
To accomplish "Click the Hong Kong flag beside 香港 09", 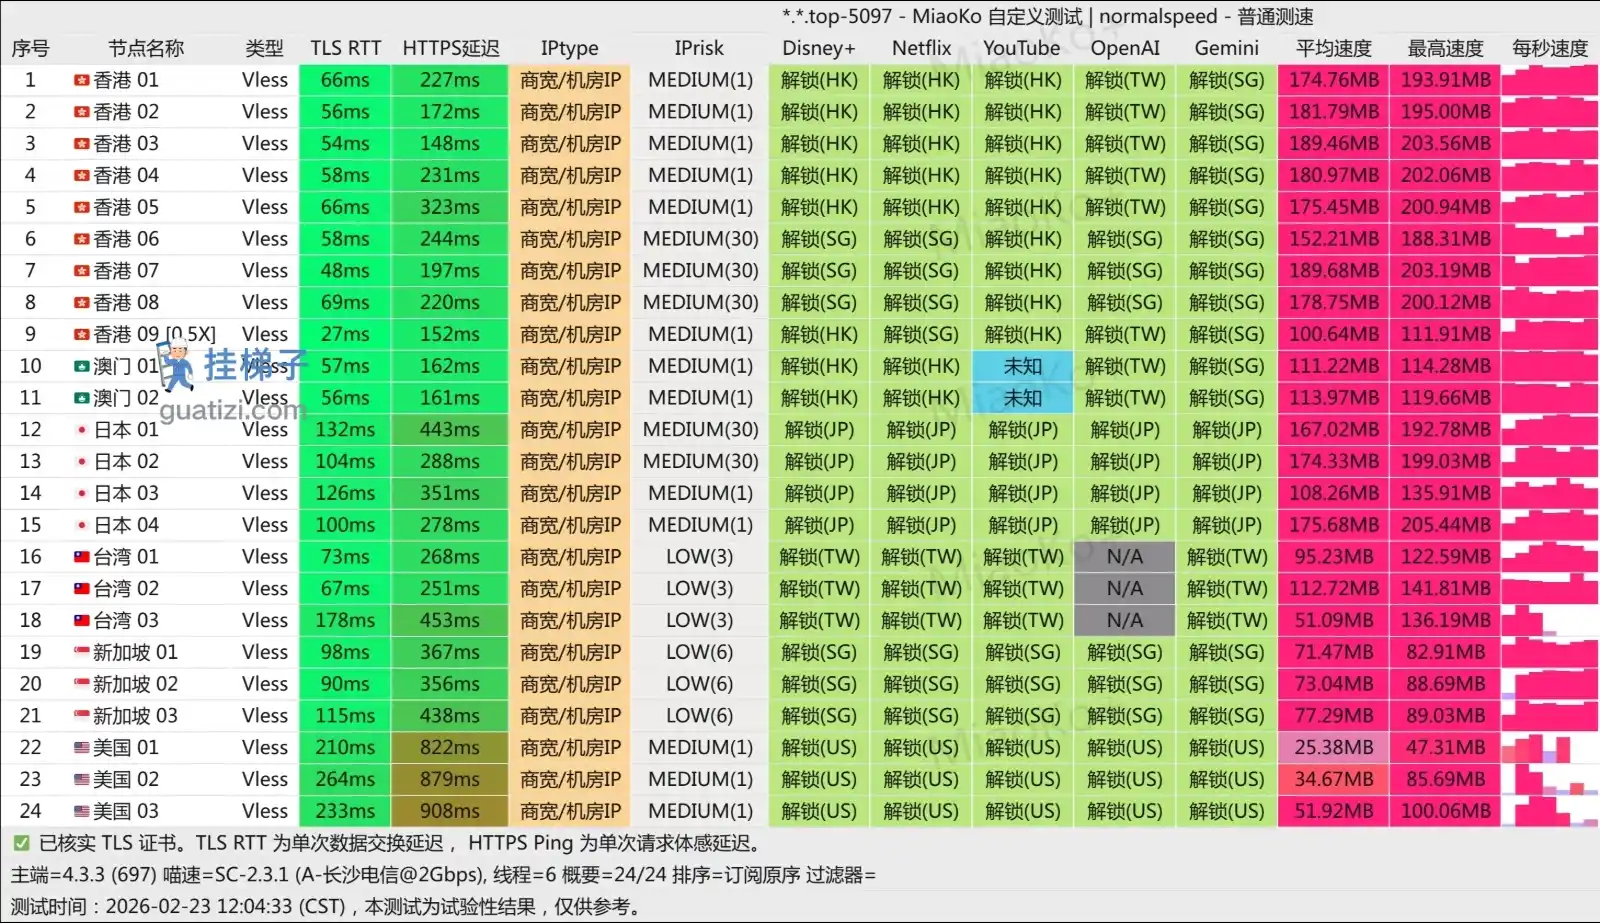I will coord(82,334).
